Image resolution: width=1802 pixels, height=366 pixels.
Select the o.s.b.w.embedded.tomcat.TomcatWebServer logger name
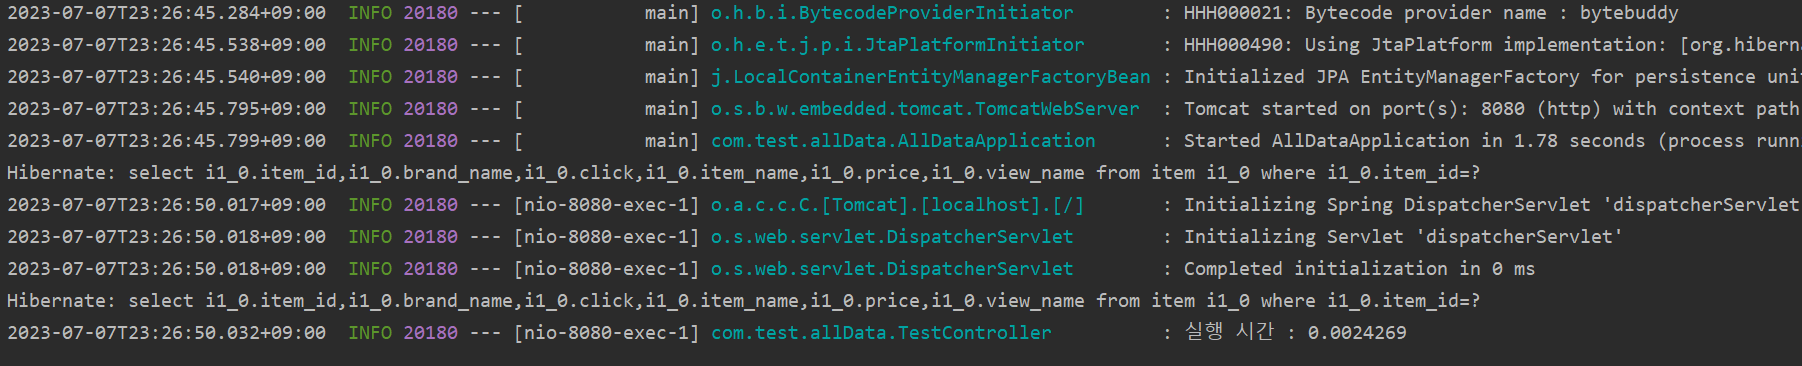point(925,109)
